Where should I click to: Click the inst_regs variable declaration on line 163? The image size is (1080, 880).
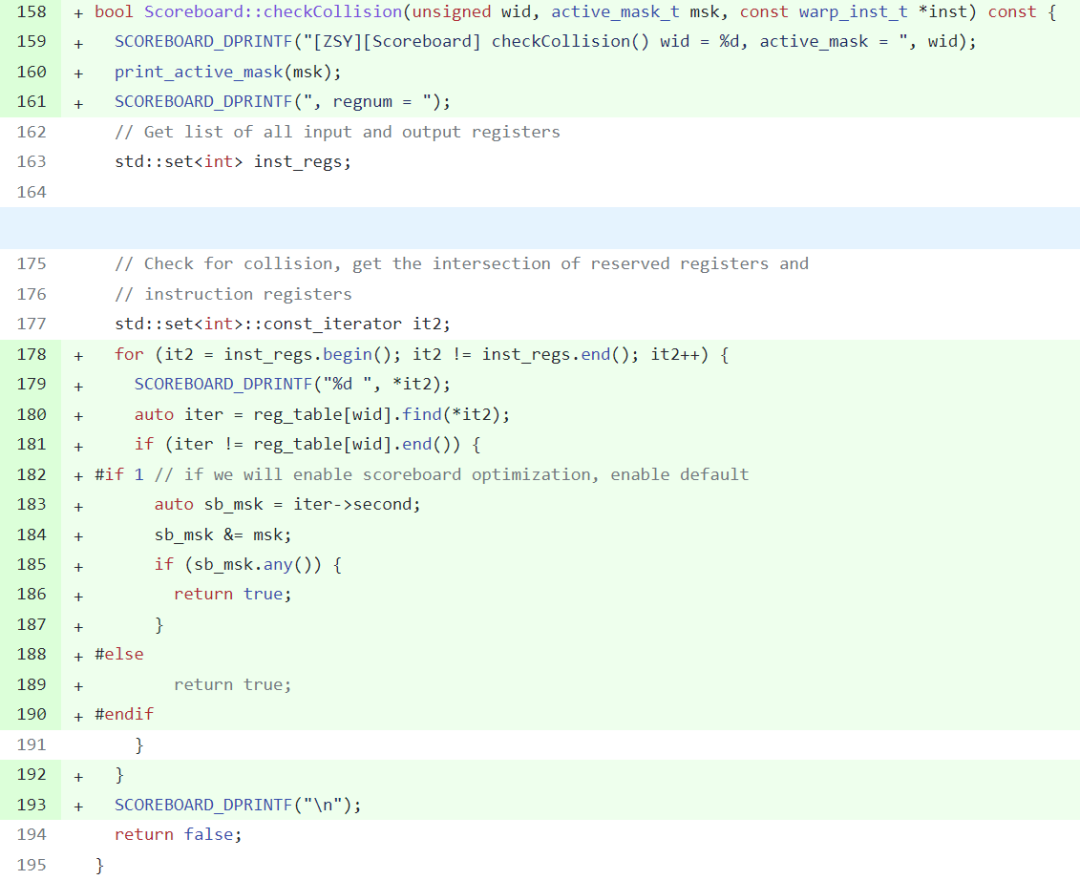click(x=302, y=162)
